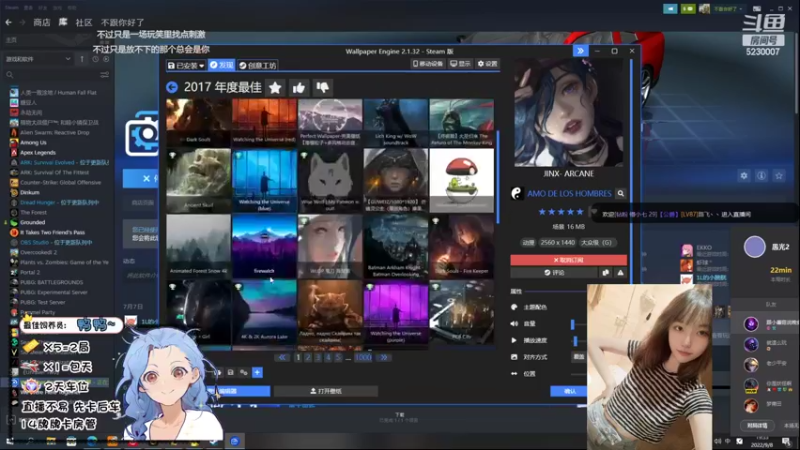Select Watching the Universe (red) wallpaper

click(264, 122)
